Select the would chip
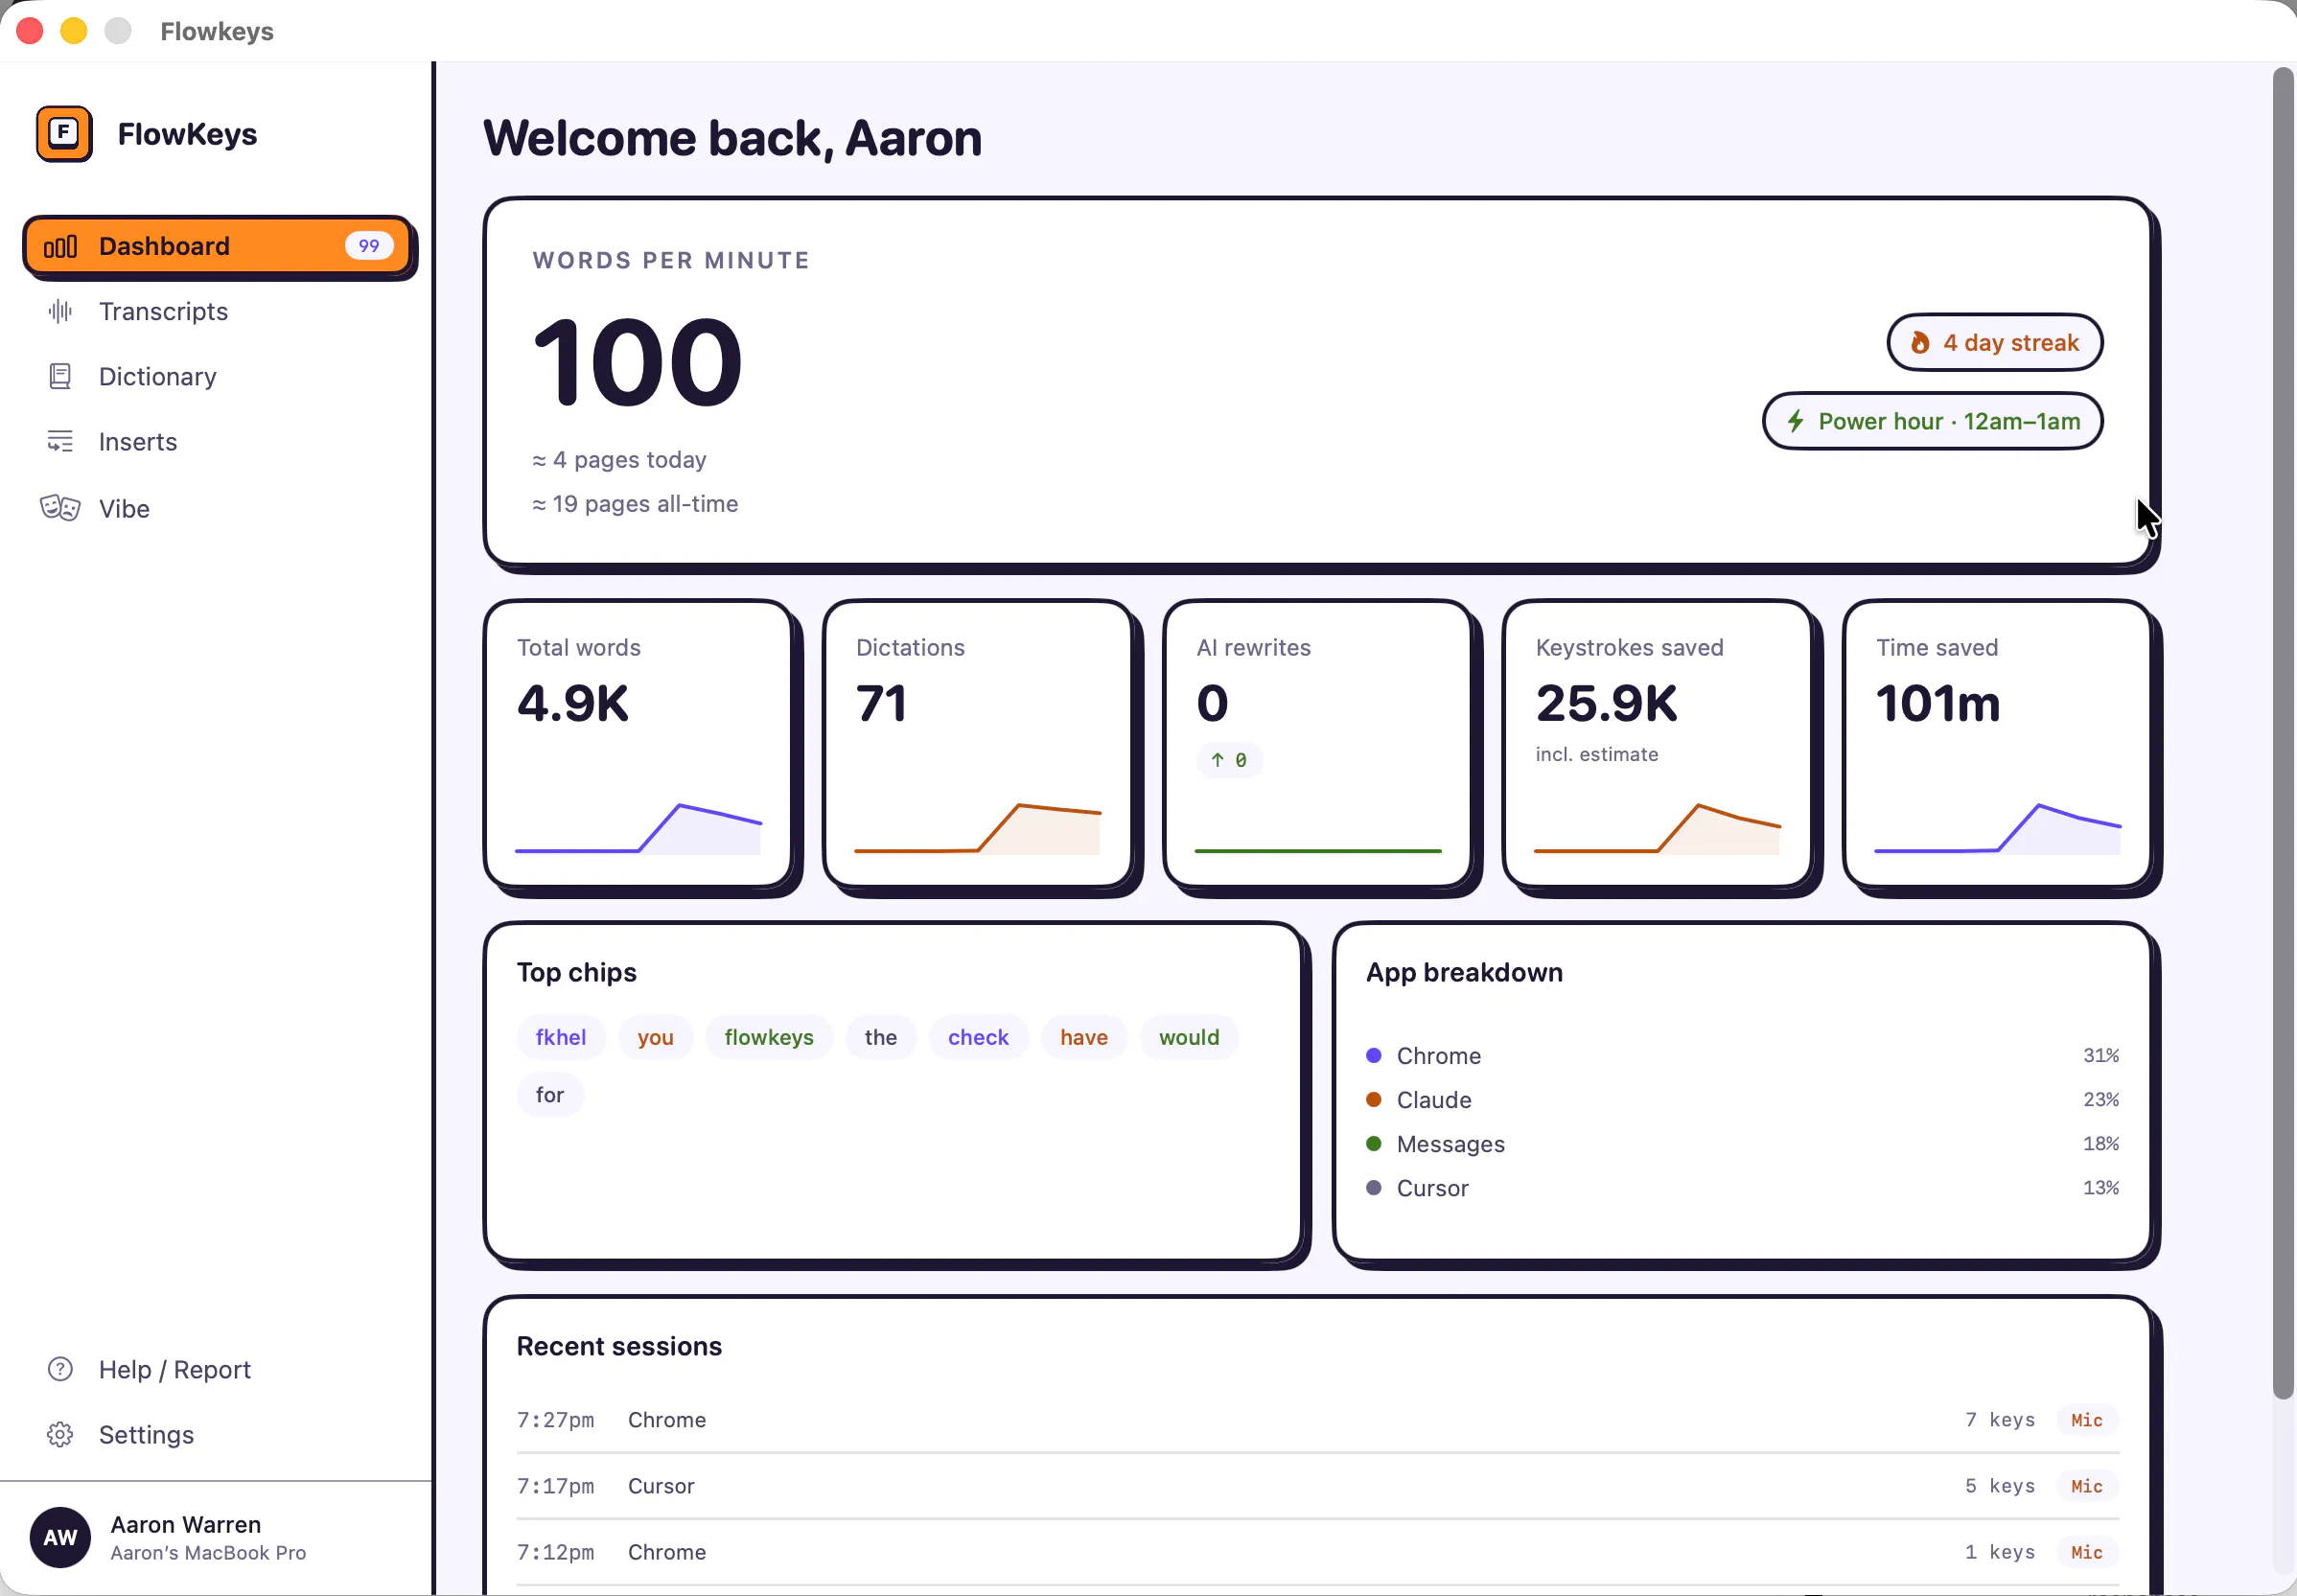Screen dimensions: 2297x1596 tap(1189, 1037)
